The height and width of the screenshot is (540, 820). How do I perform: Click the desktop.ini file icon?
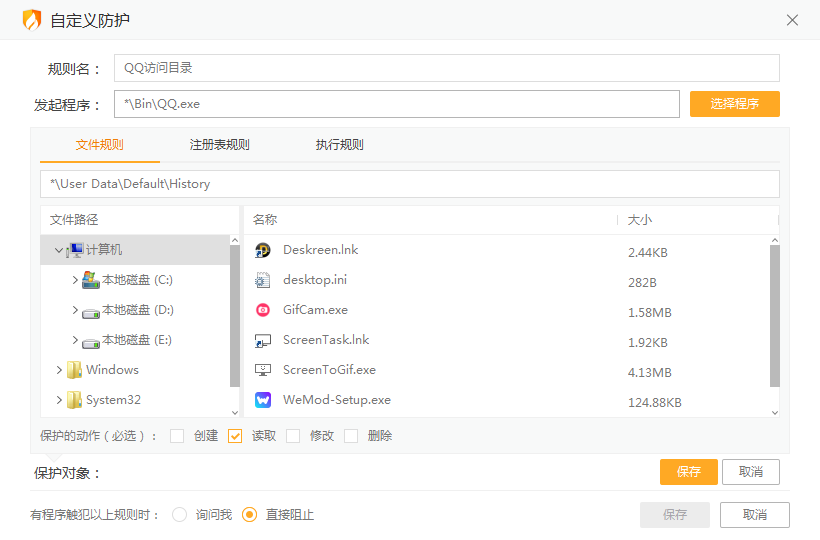tap(263, 280)
